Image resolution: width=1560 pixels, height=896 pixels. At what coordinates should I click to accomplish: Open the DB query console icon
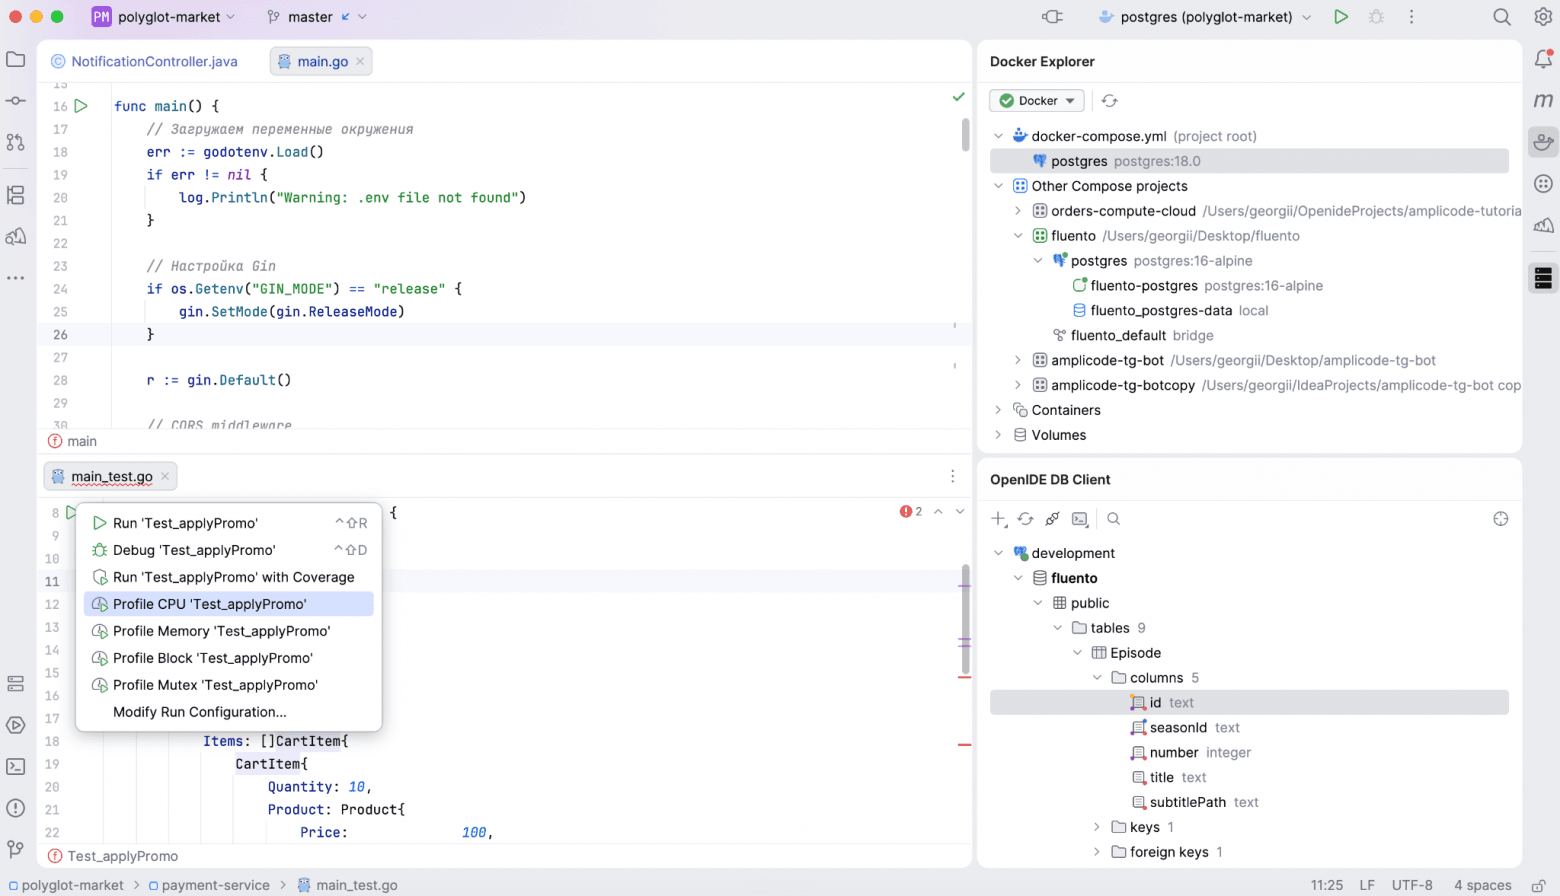1079,519
